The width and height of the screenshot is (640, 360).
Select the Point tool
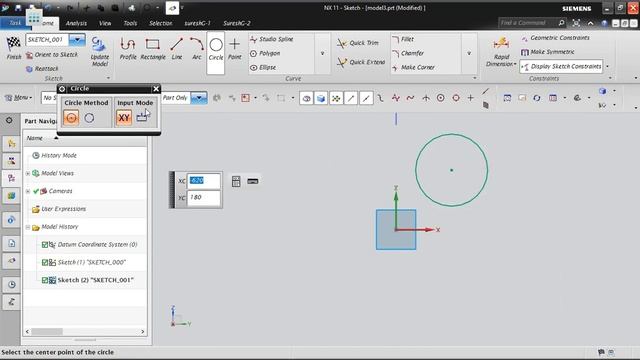[235, 49]
